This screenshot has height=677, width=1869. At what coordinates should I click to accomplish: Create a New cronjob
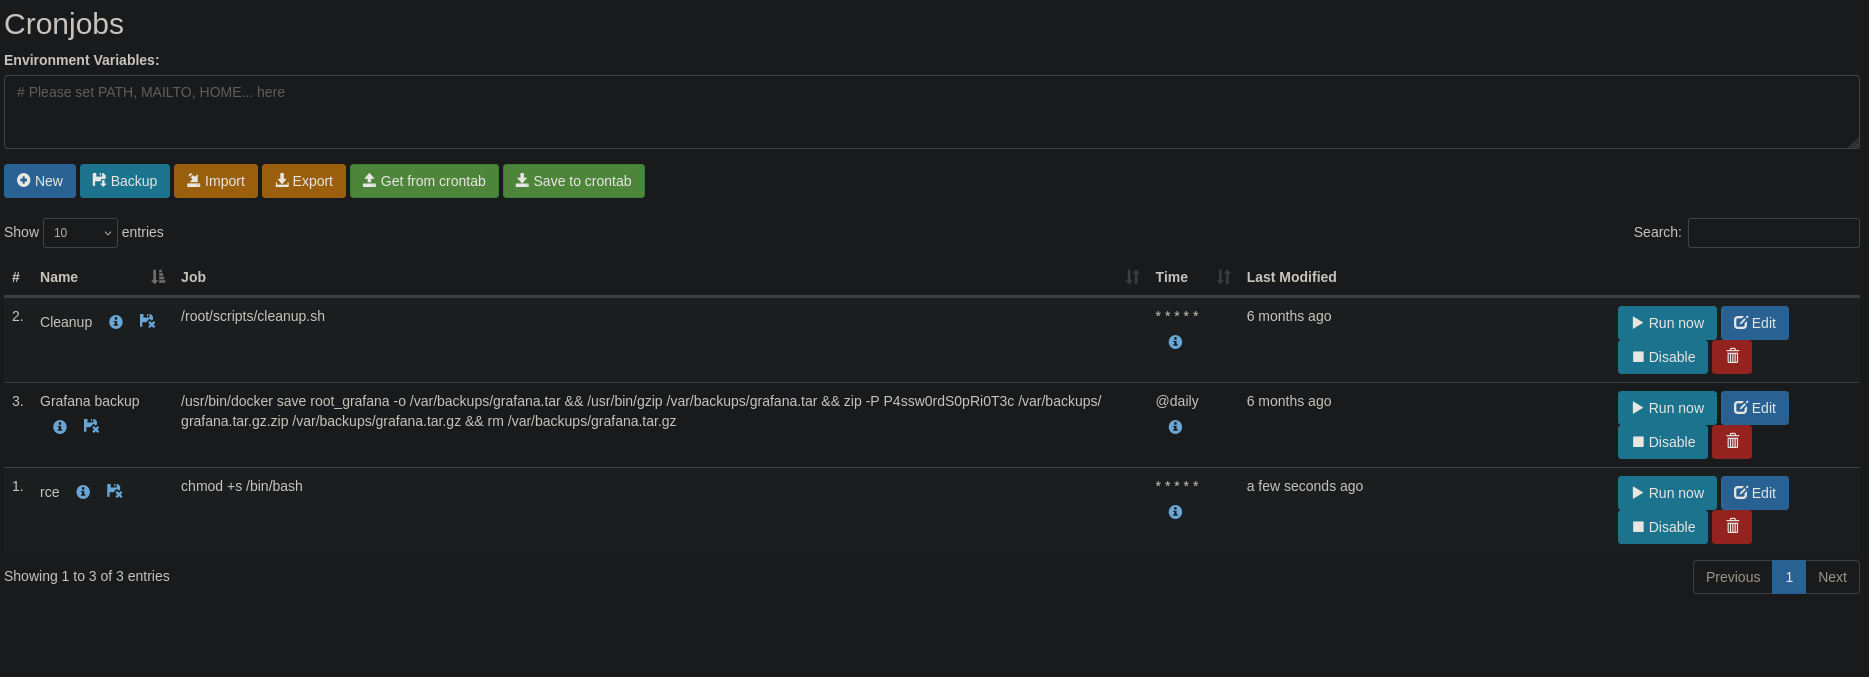point(40,181)
